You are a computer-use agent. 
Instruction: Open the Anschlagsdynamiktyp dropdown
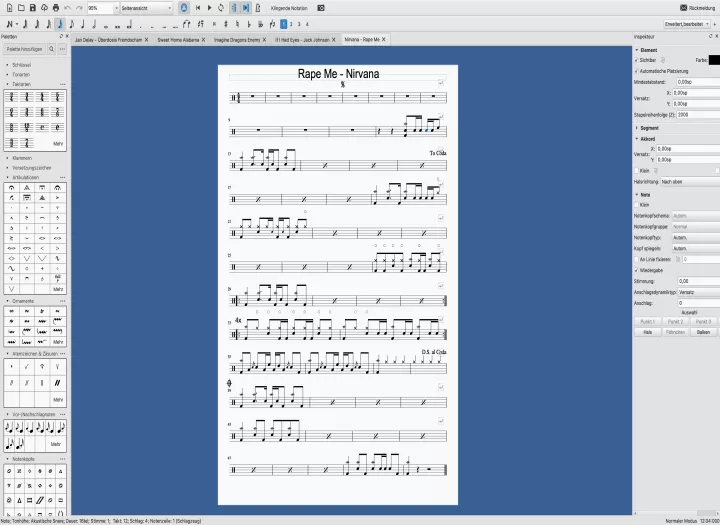[698, 292]
